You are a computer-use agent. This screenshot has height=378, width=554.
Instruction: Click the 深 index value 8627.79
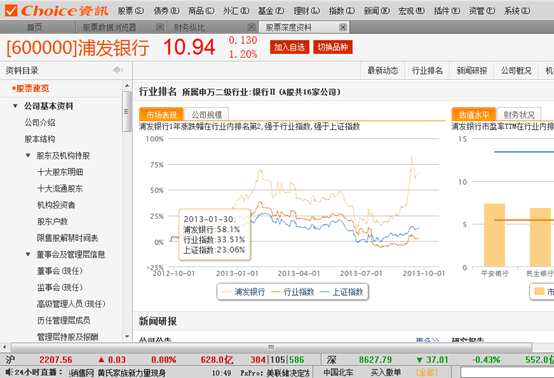click(x=376, y=360)
